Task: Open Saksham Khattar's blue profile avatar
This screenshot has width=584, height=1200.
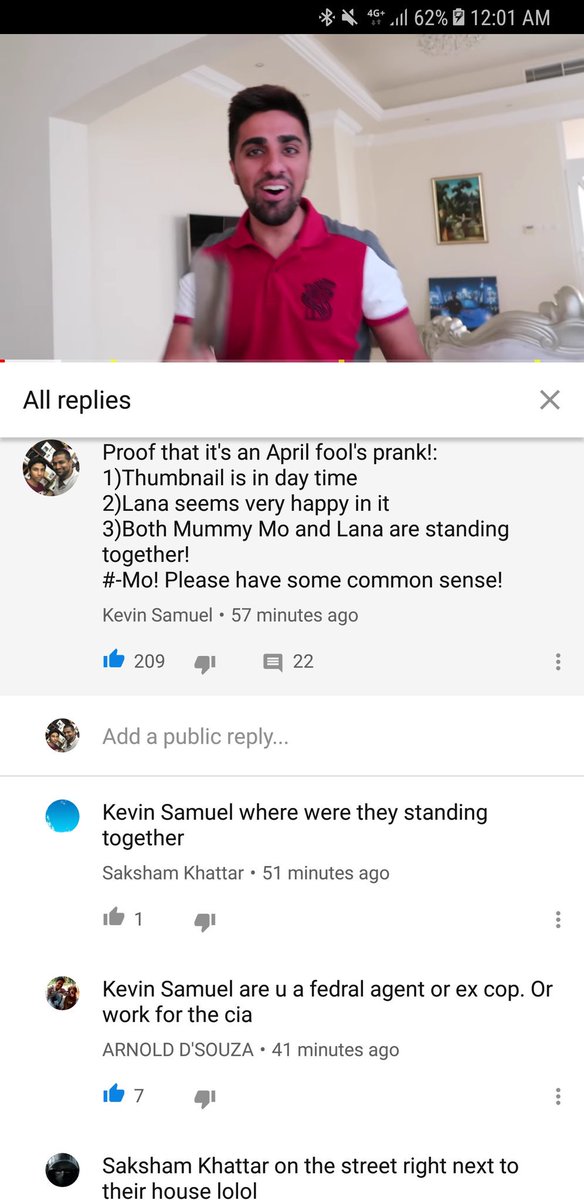Action: click(62, 816)
